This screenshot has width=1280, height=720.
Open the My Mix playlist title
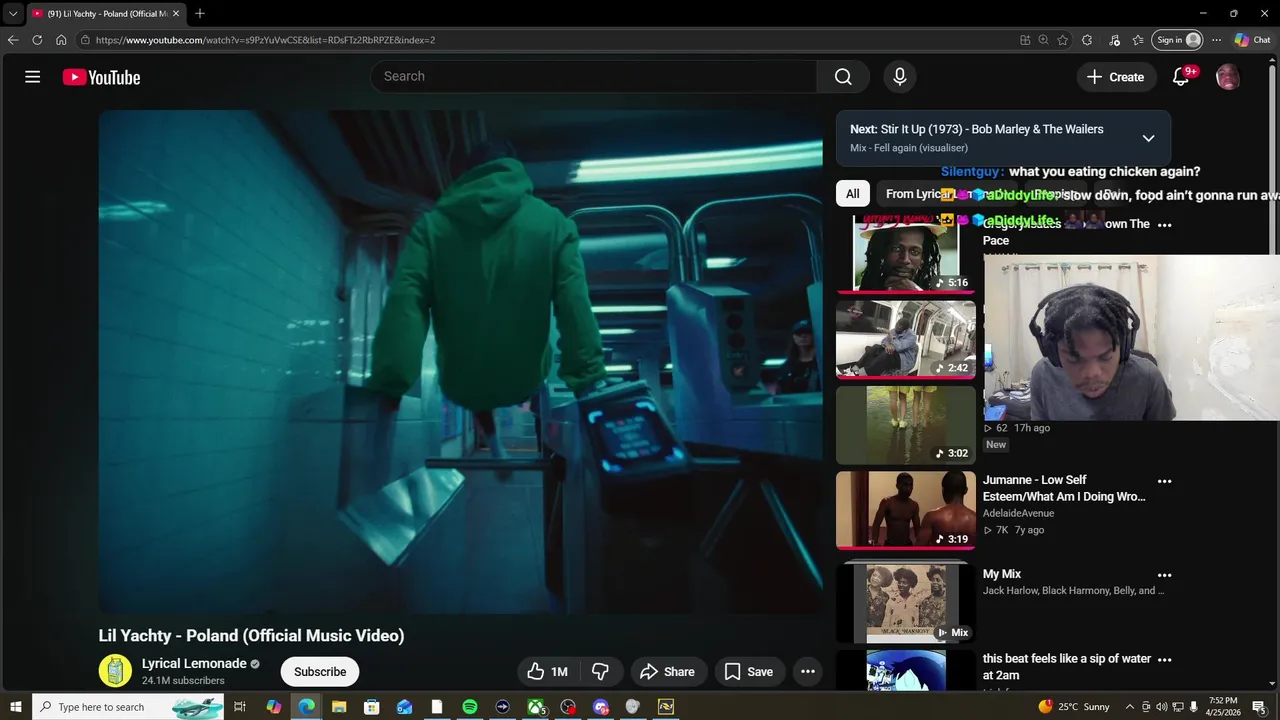tap(1002, 574)
